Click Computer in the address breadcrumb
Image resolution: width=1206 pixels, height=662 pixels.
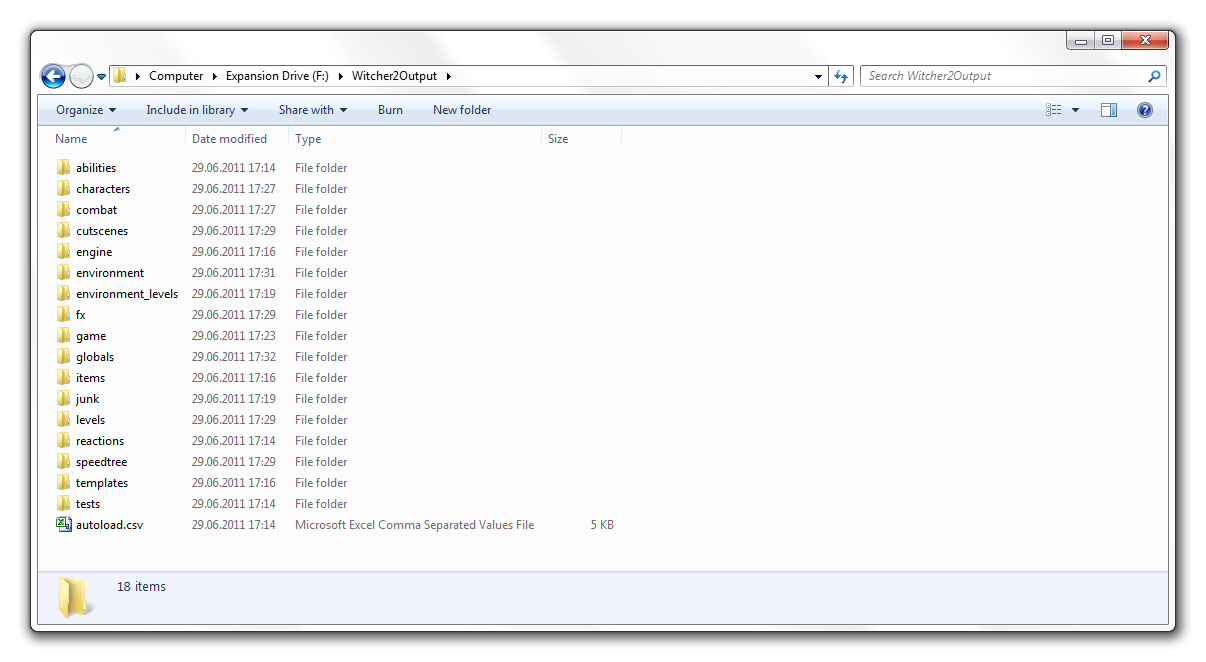[176, 76]
